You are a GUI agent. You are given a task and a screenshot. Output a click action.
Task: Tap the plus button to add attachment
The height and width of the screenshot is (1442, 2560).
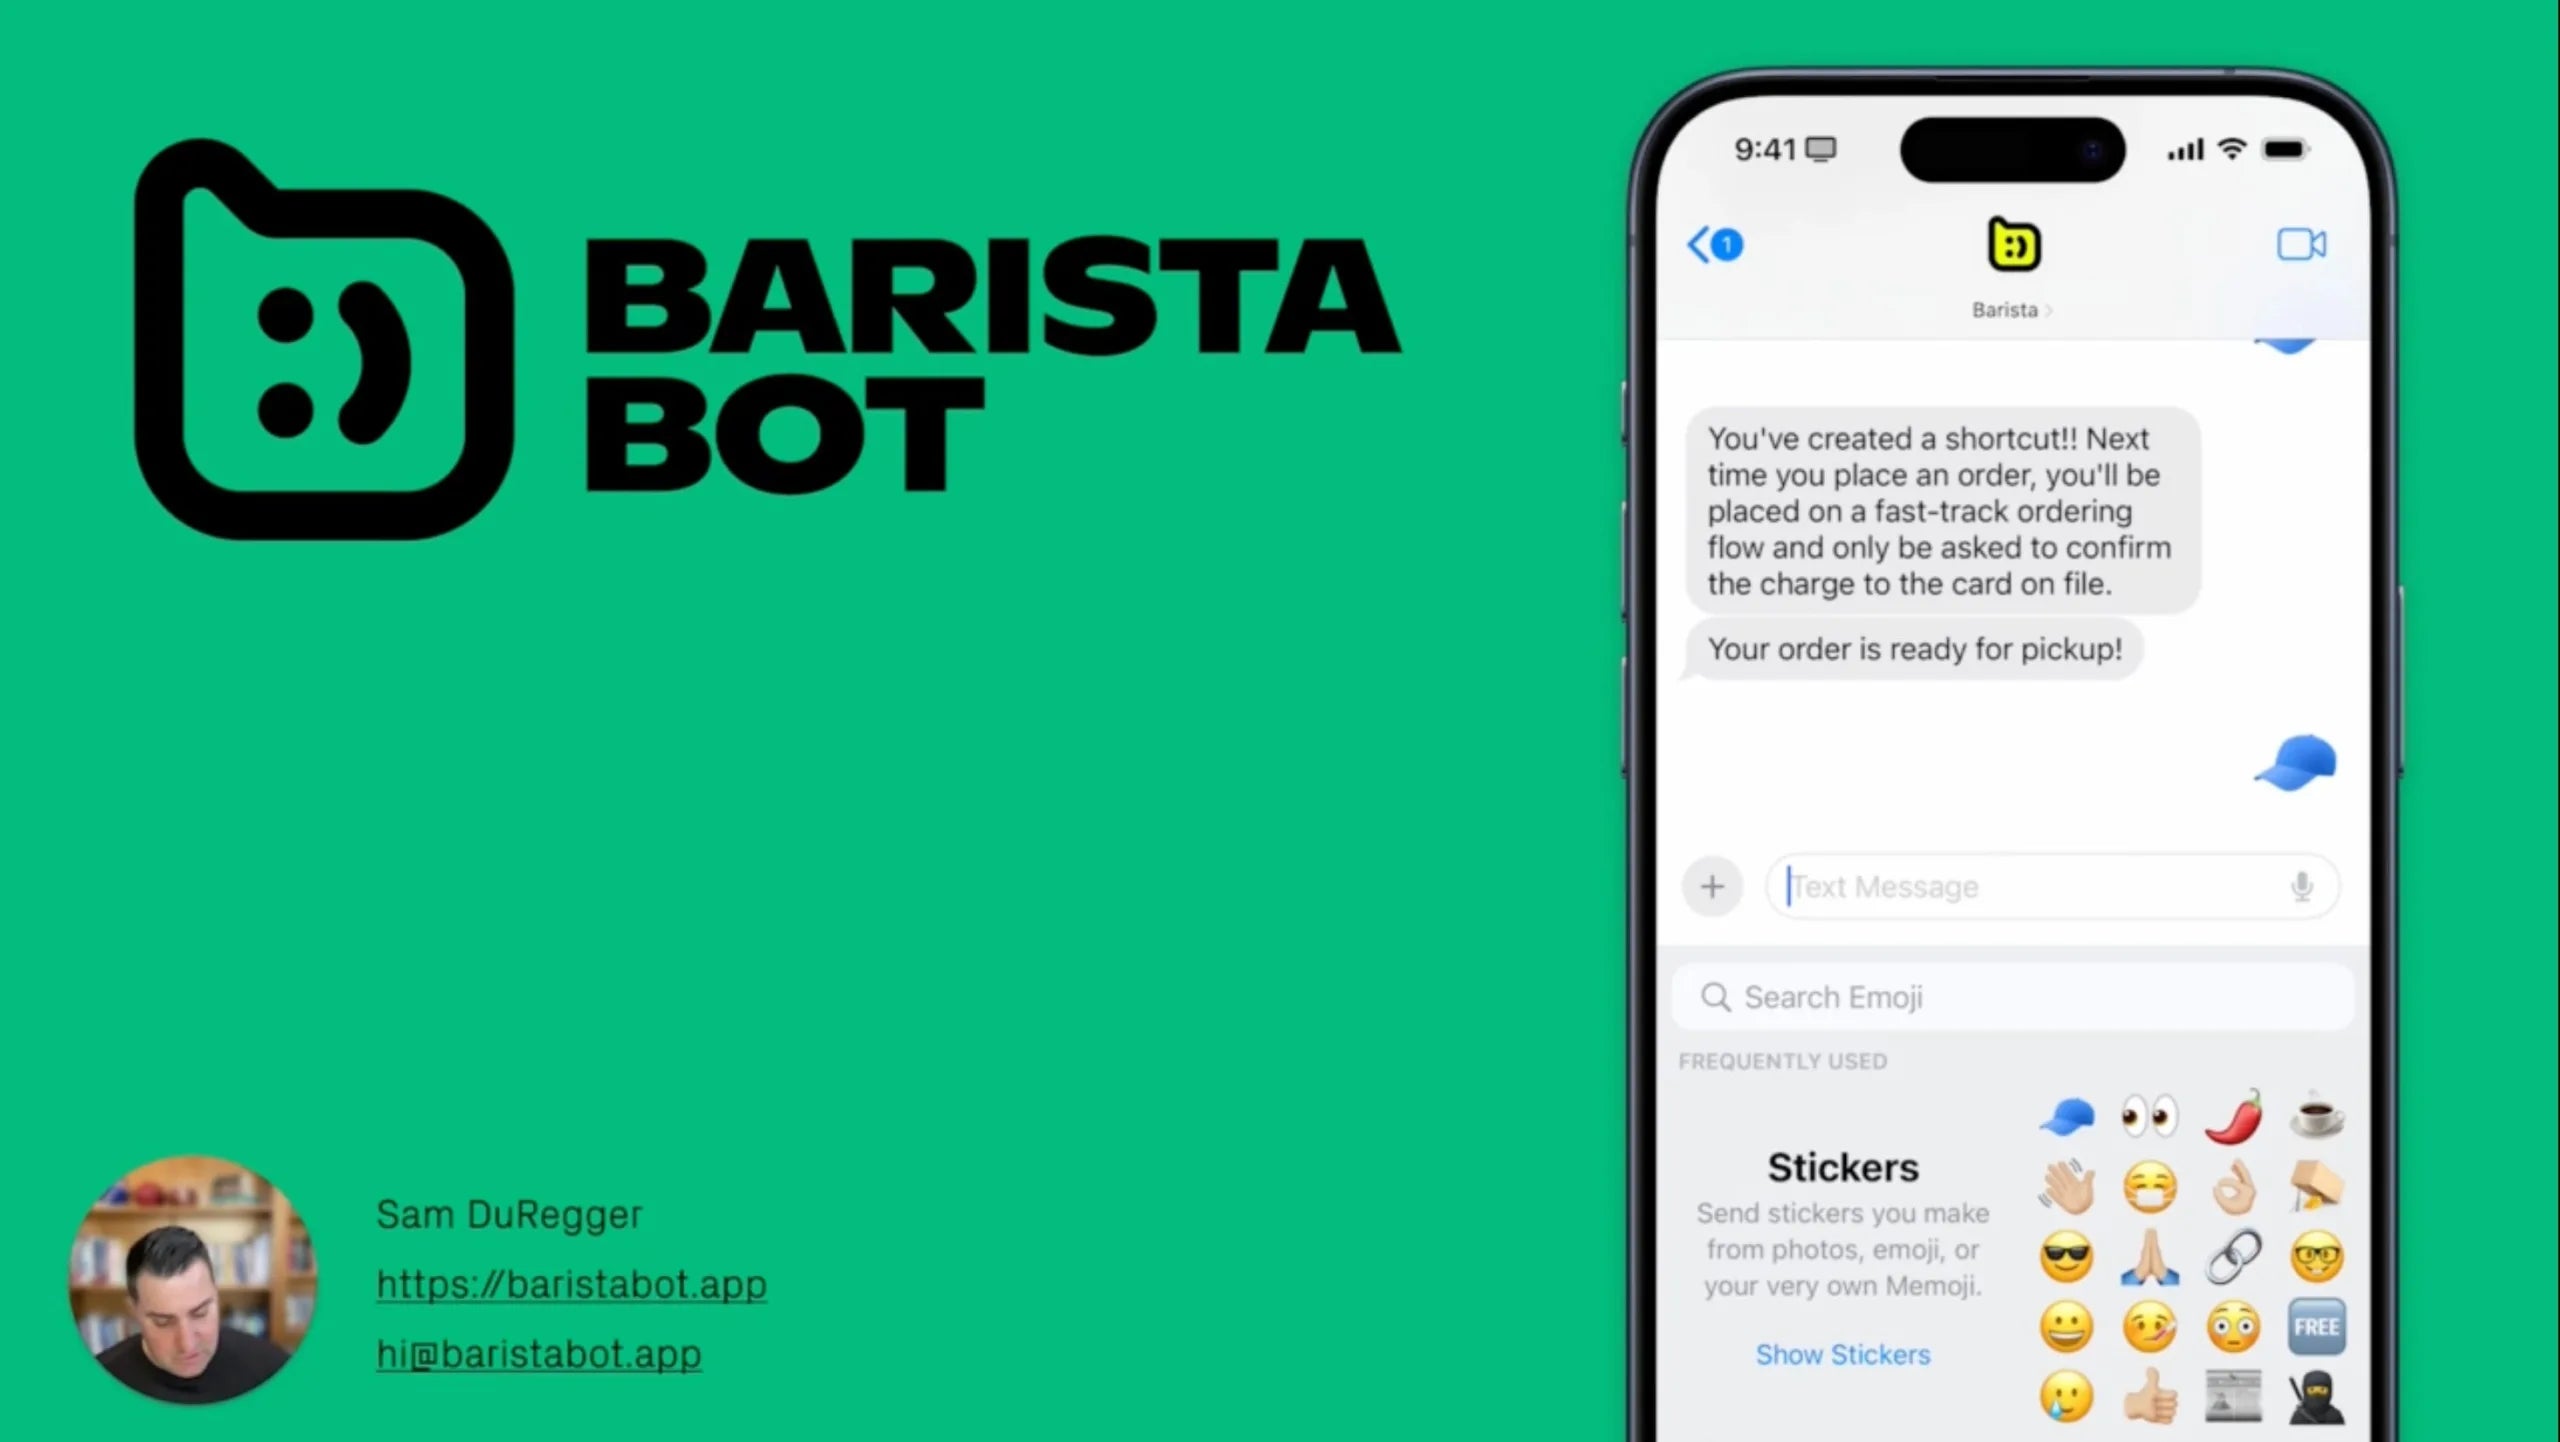[x=1713, y=886]
